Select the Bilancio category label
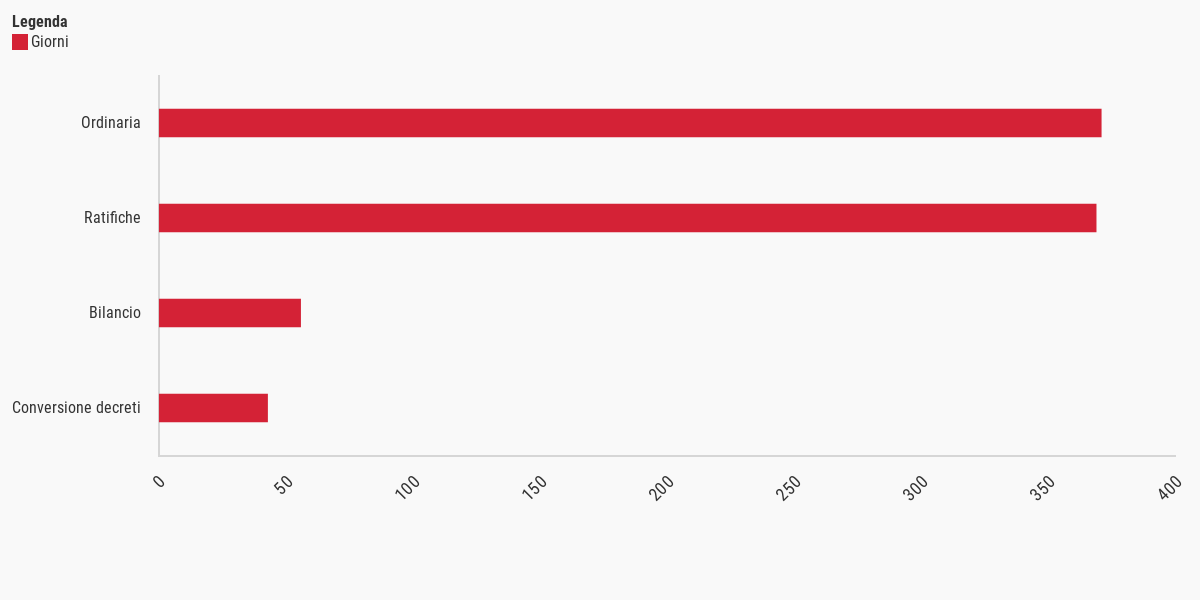This screenshot has height=600, width=1200. pos(115,313)
